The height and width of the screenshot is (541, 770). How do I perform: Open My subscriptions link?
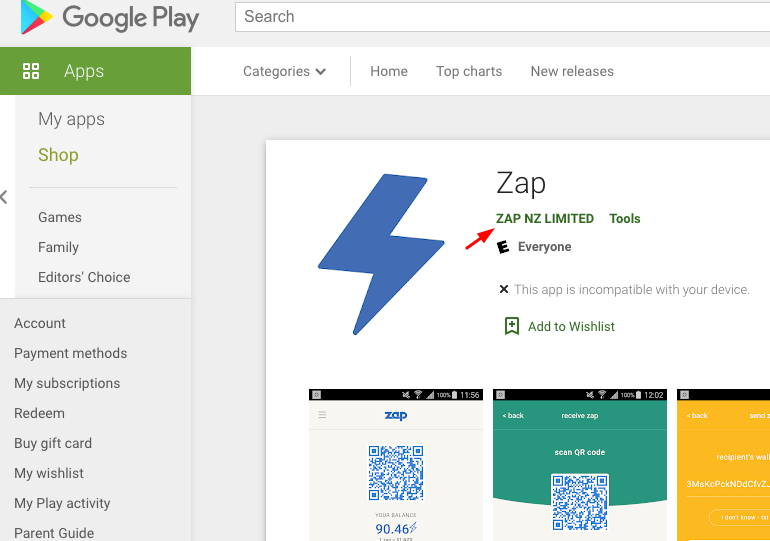(67, 383)
